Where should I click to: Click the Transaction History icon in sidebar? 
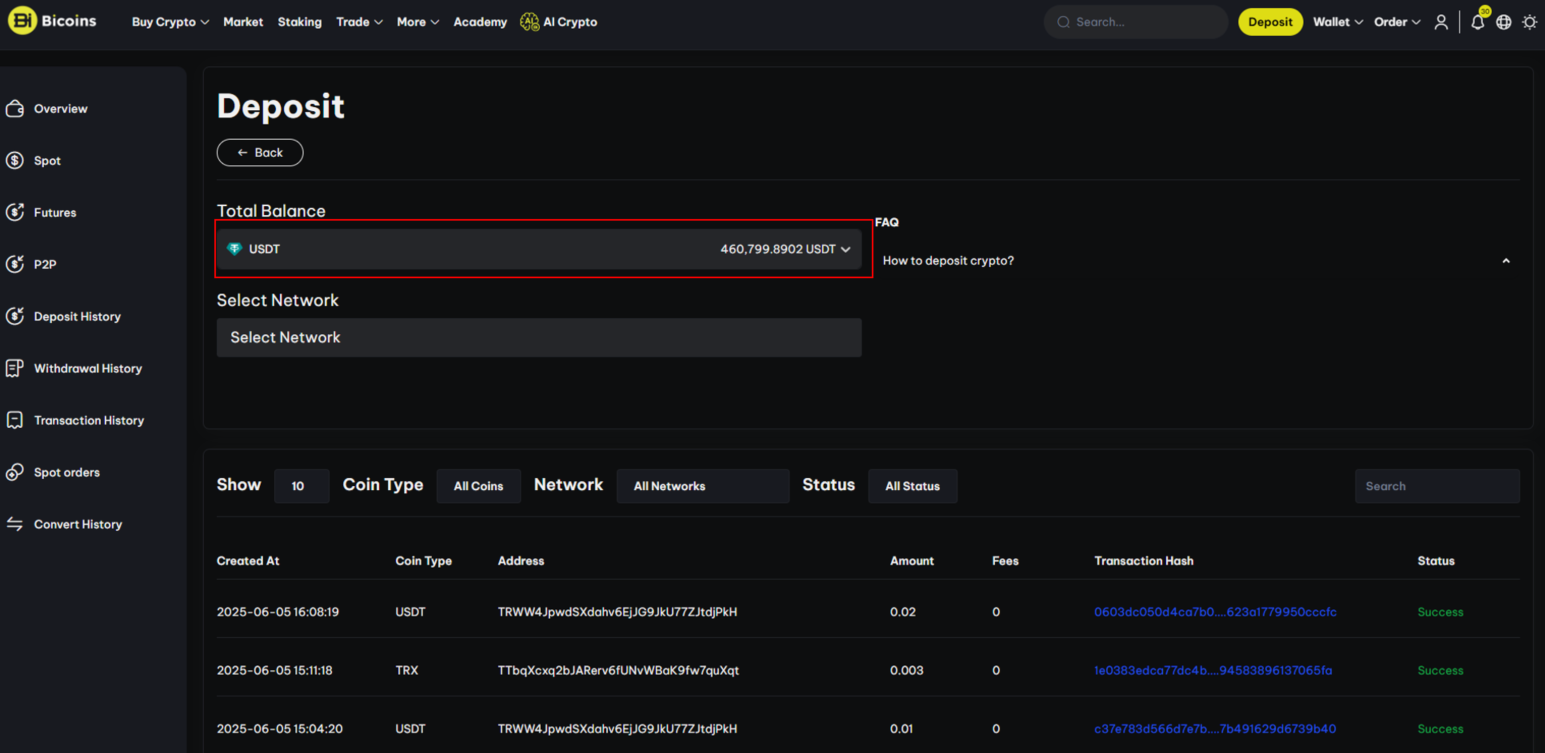click(x=15, y=420)
